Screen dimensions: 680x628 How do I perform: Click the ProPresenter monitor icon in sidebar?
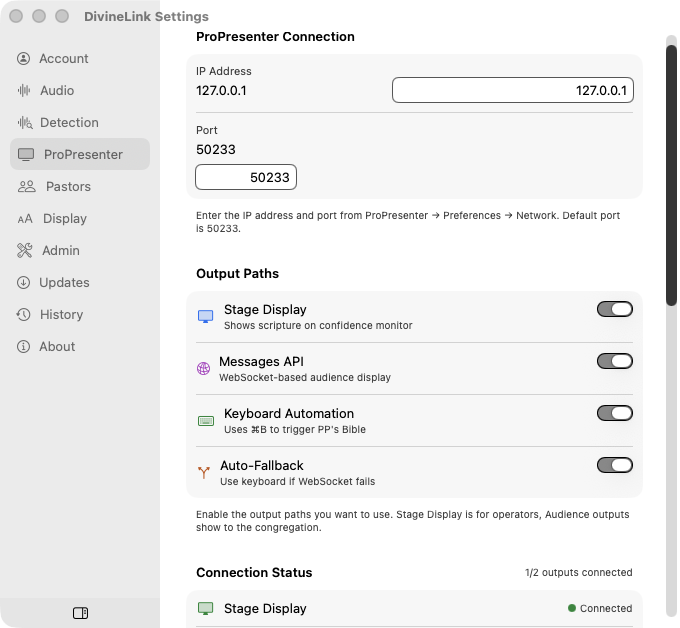(x=26, y=154)
